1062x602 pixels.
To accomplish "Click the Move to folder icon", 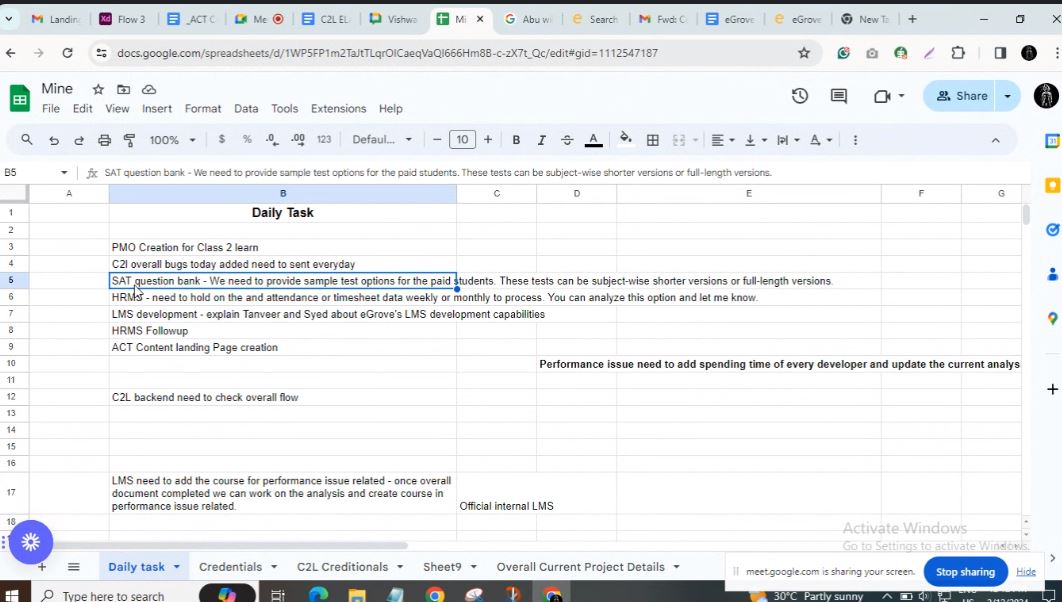I will [123, 89].
